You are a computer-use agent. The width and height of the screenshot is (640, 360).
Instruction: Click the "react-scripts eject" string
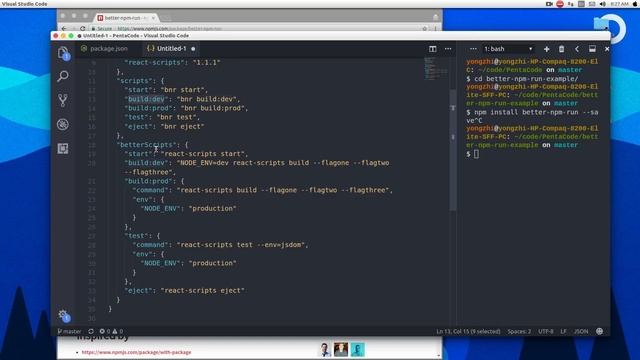coord(202,291)
